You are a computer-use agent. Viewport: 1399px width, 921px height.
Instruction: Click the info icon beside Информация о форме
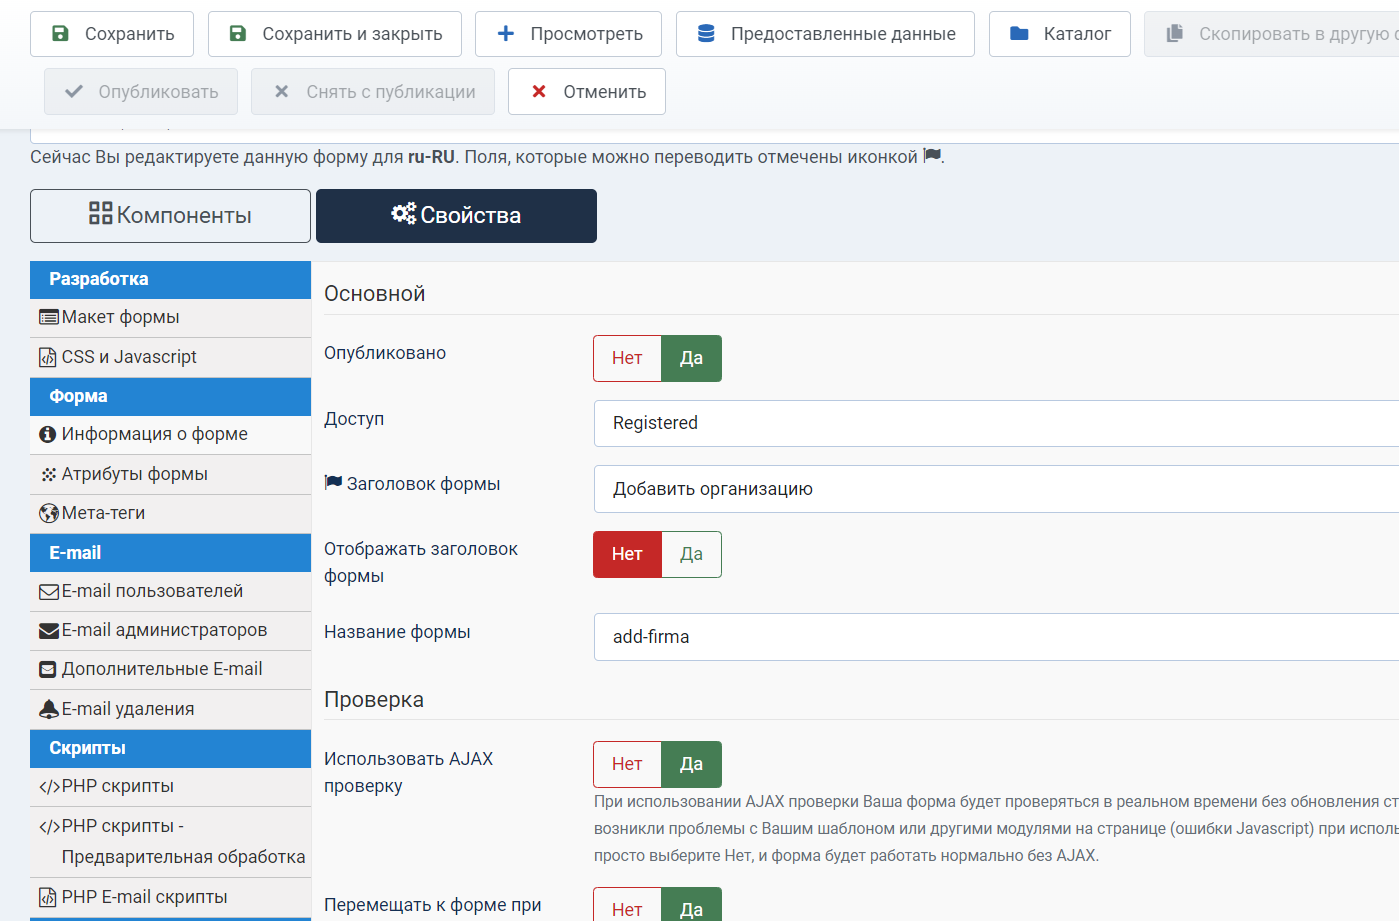coord(47,435)
